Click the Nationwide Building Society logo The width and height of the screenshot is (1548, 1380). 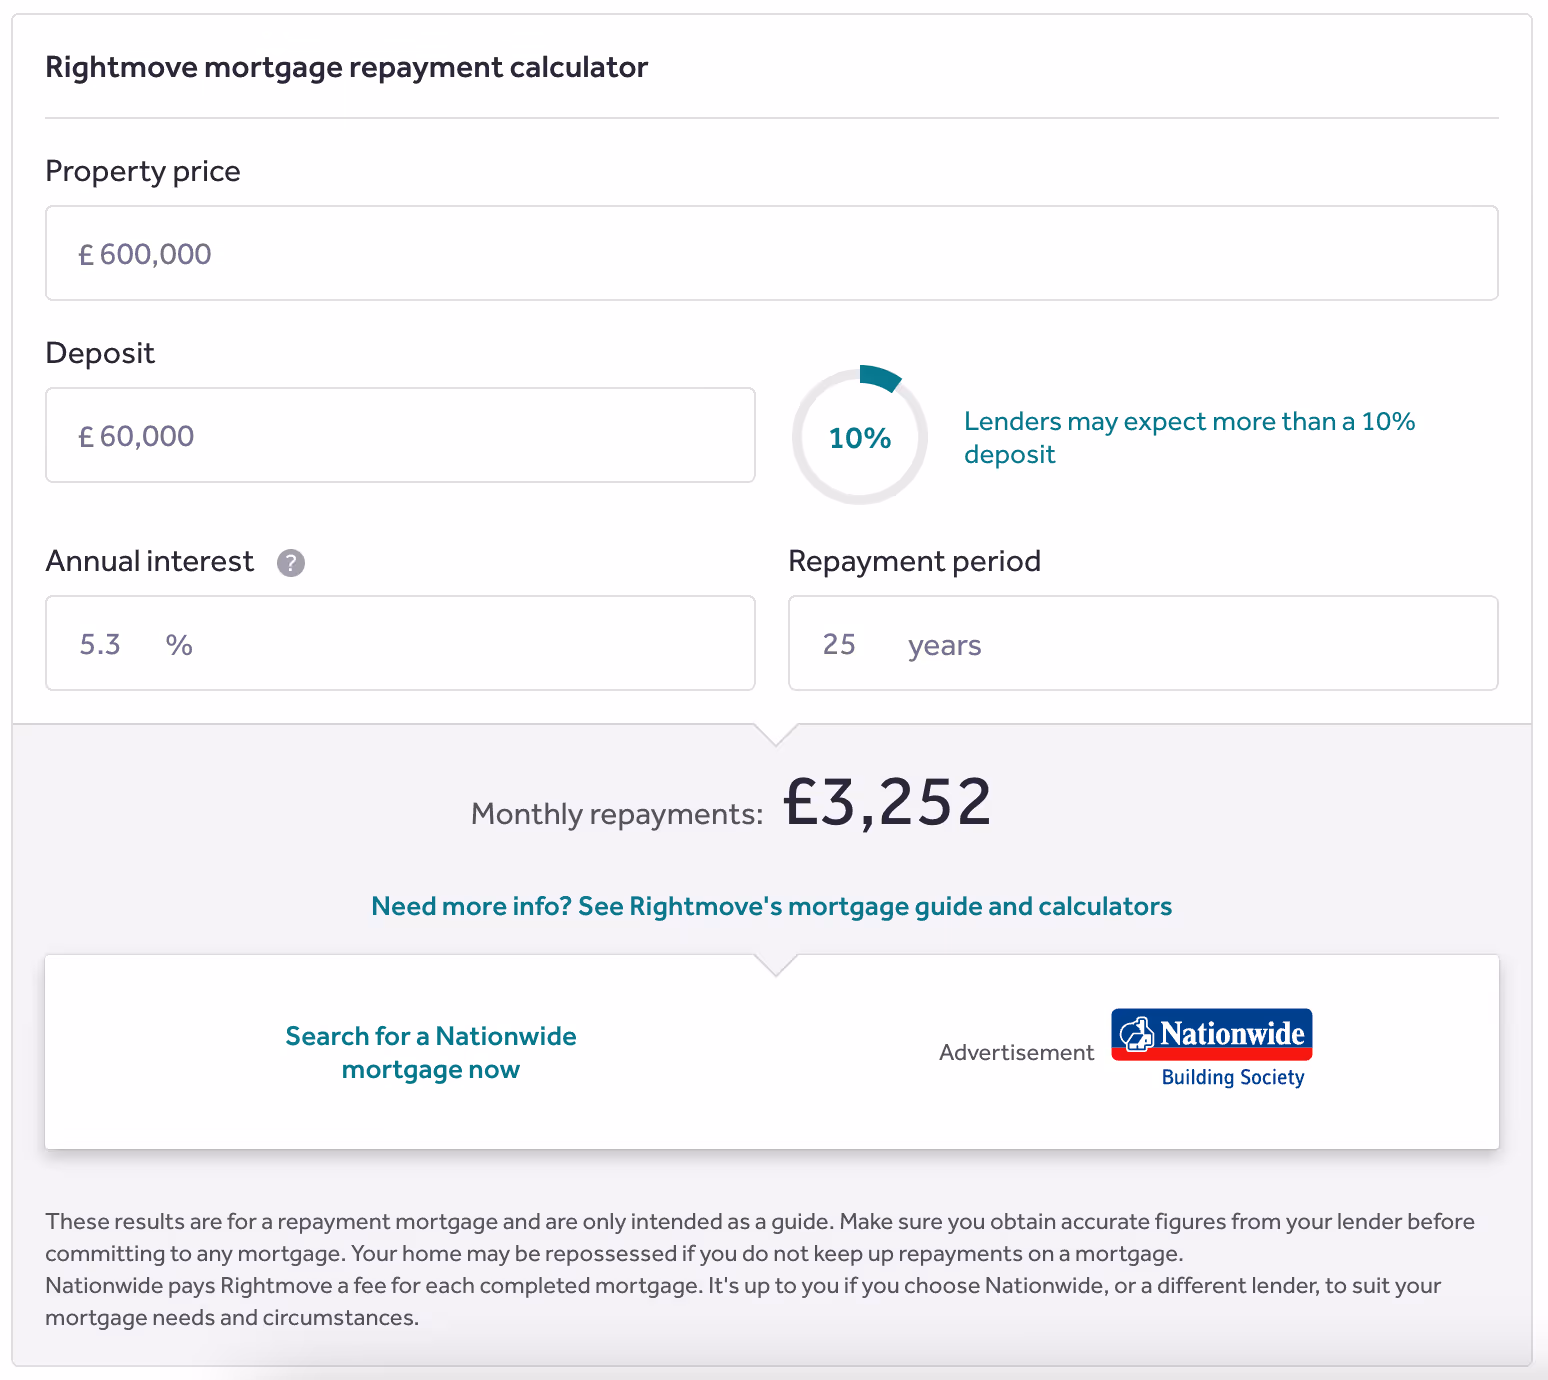pos(1211,1035)
